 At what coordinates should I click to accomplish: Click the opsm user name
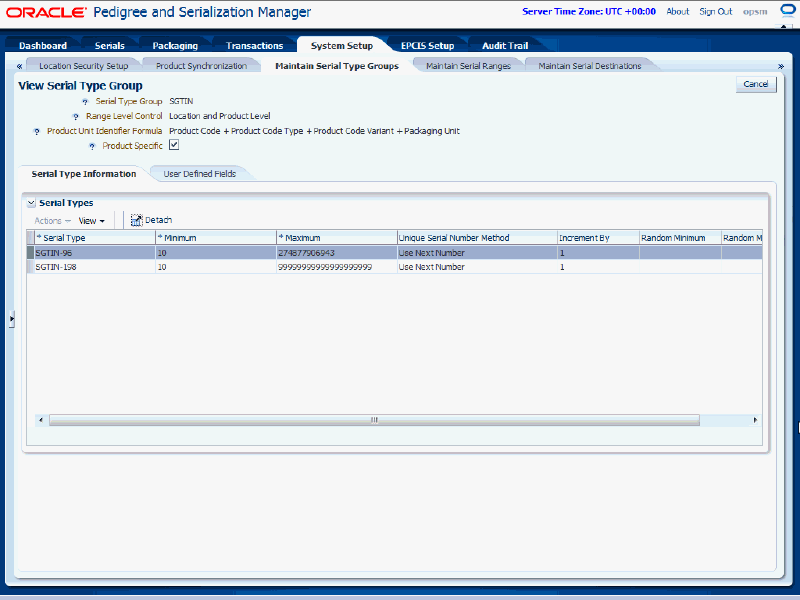[755, 12]
